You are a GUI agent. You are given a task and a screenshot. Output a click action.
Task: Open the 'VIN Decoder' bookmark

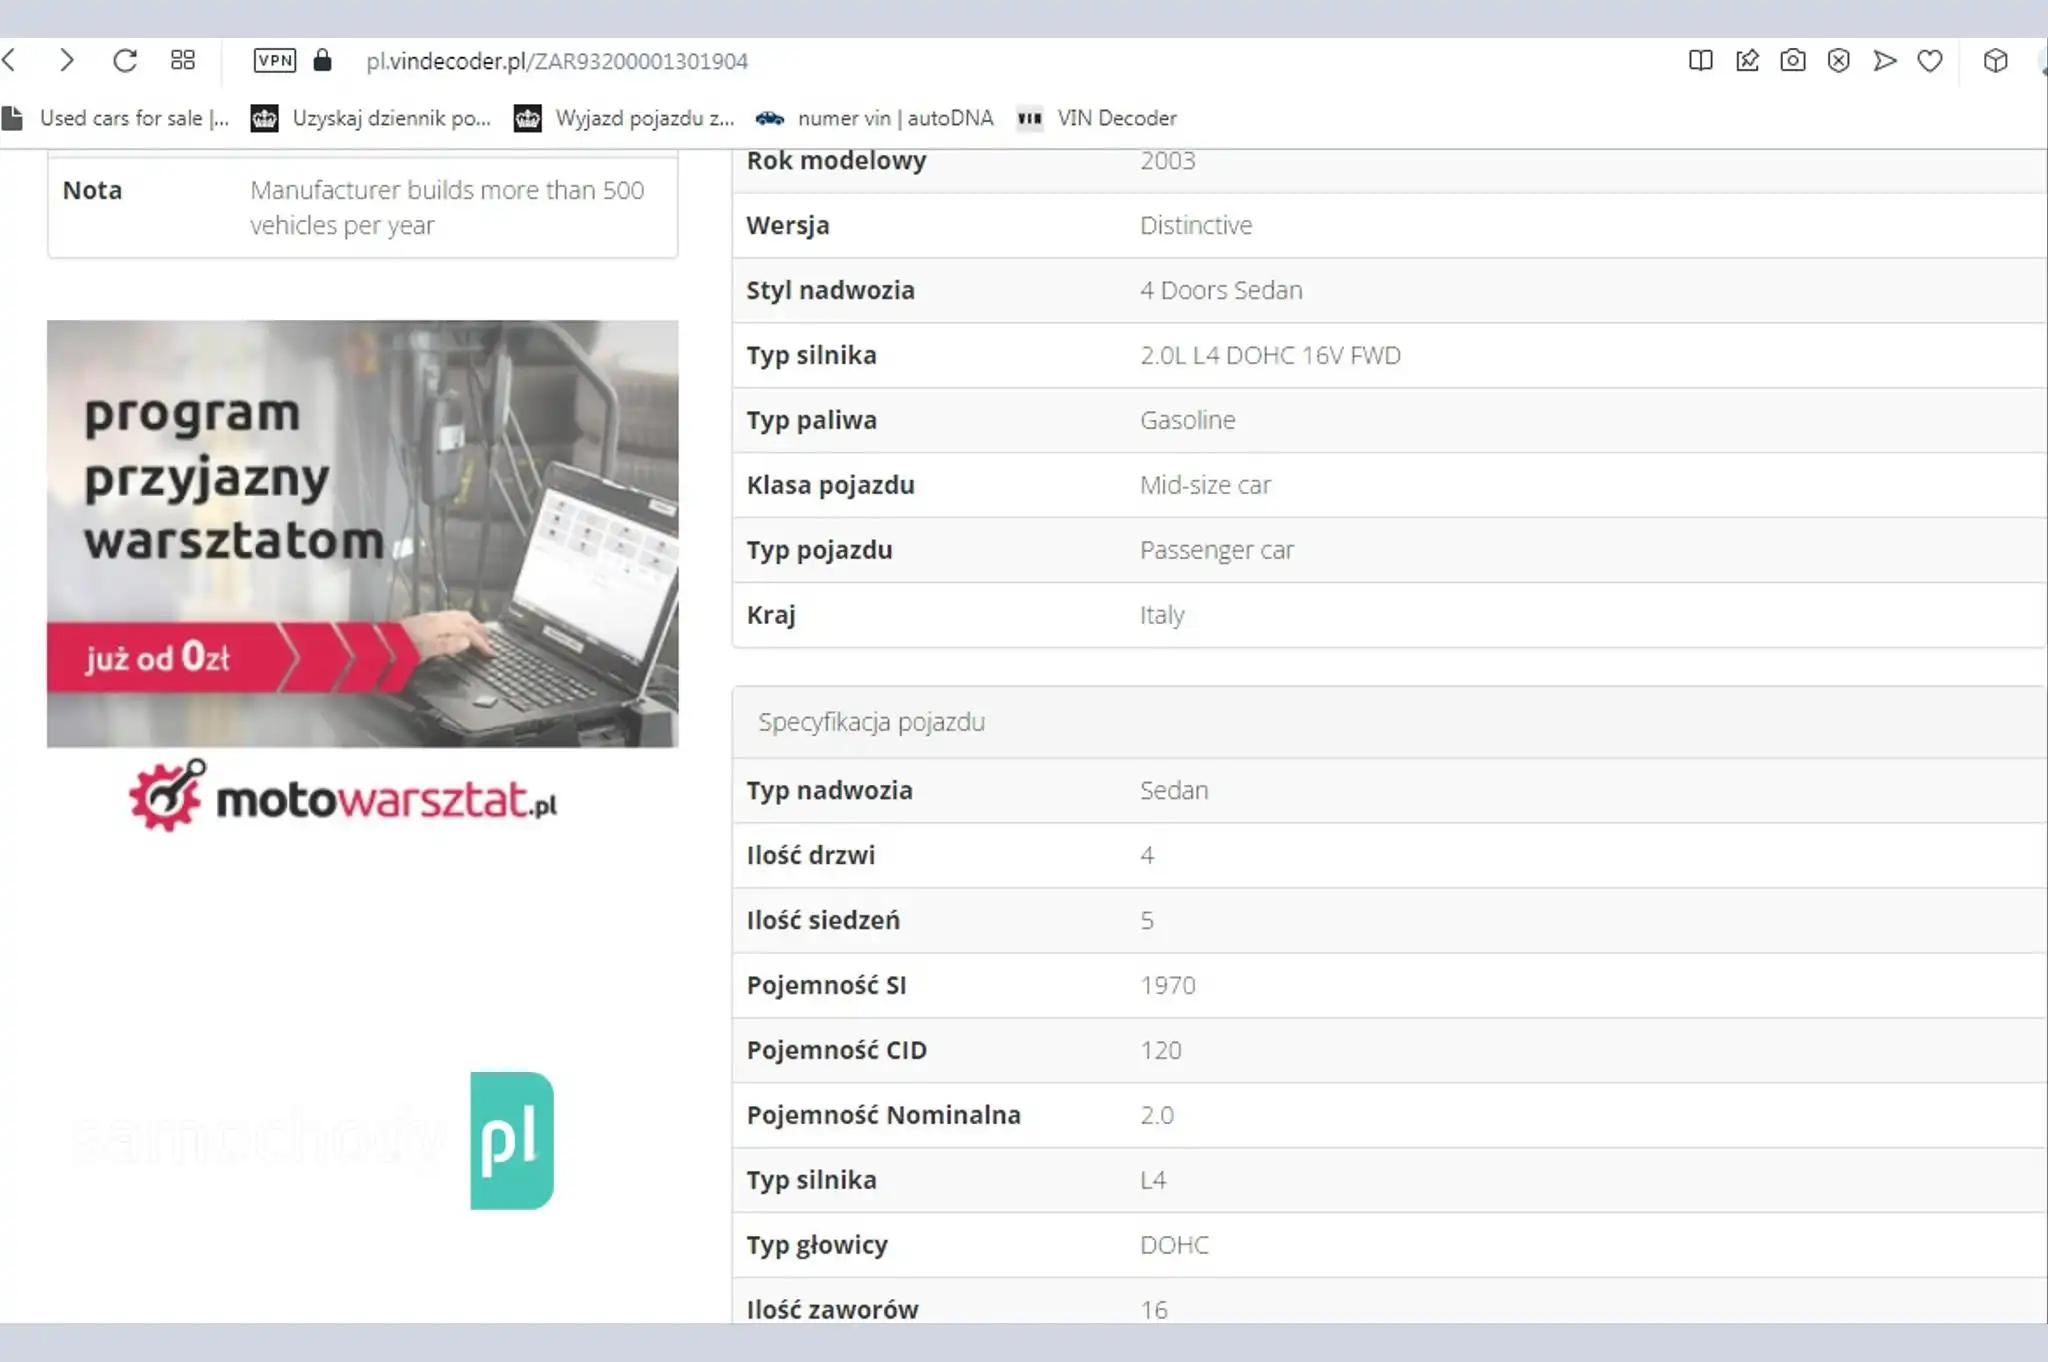pyautogui.click(x=1097, y=118)
